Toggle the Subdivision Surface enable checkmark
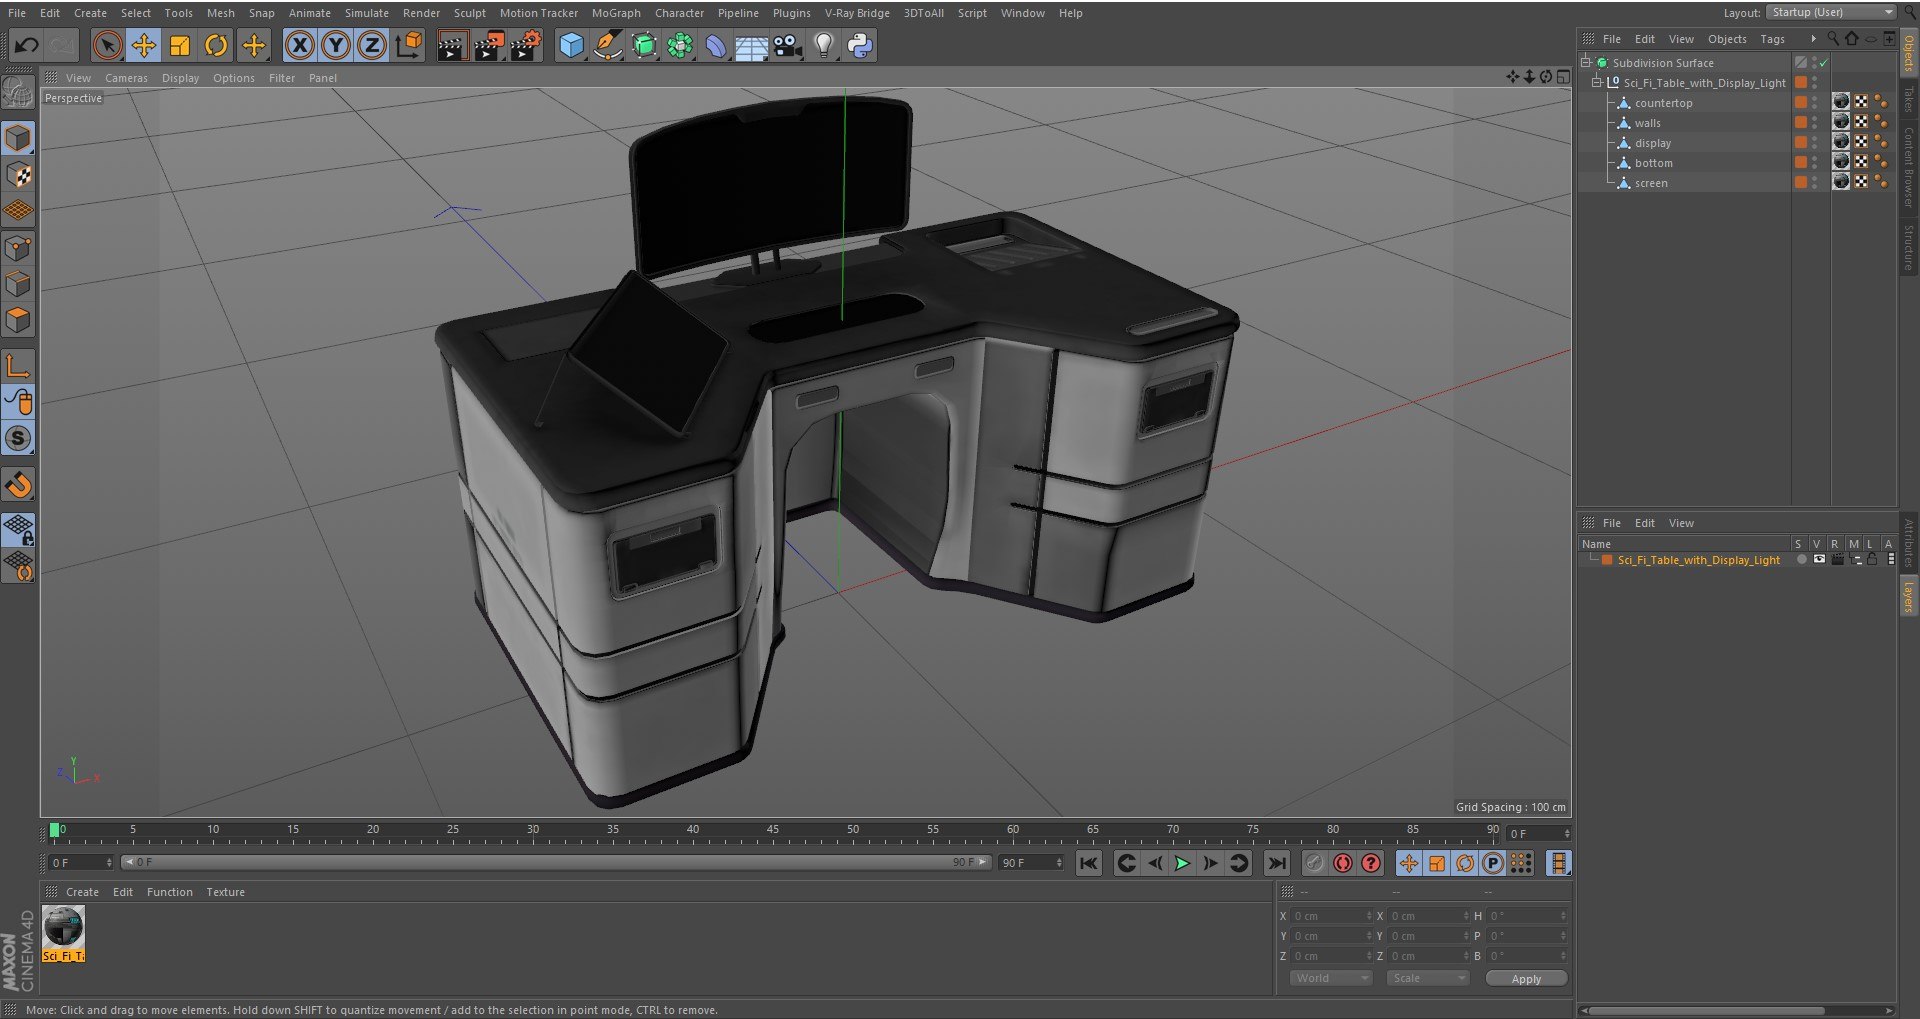 click(x=1823, y=63)
